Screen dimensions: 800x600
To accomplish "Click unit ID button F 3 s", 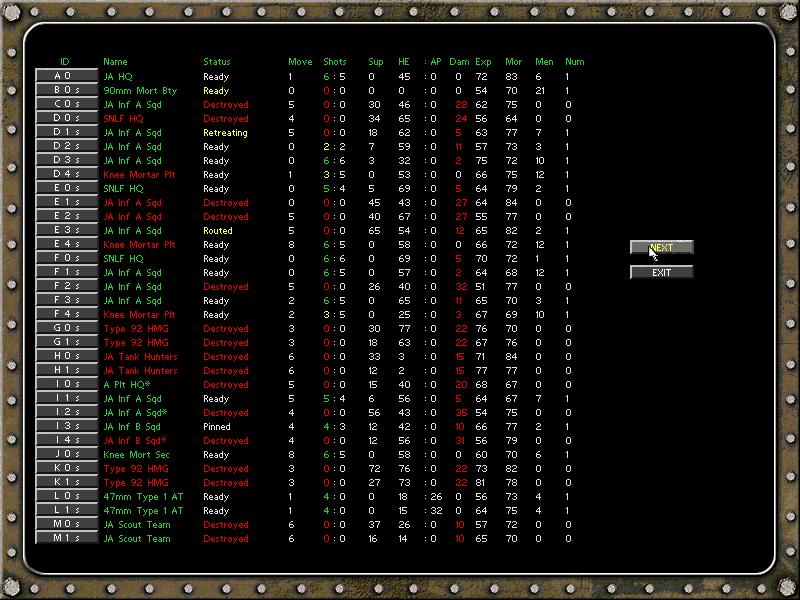I will click(x=67, y=301).
